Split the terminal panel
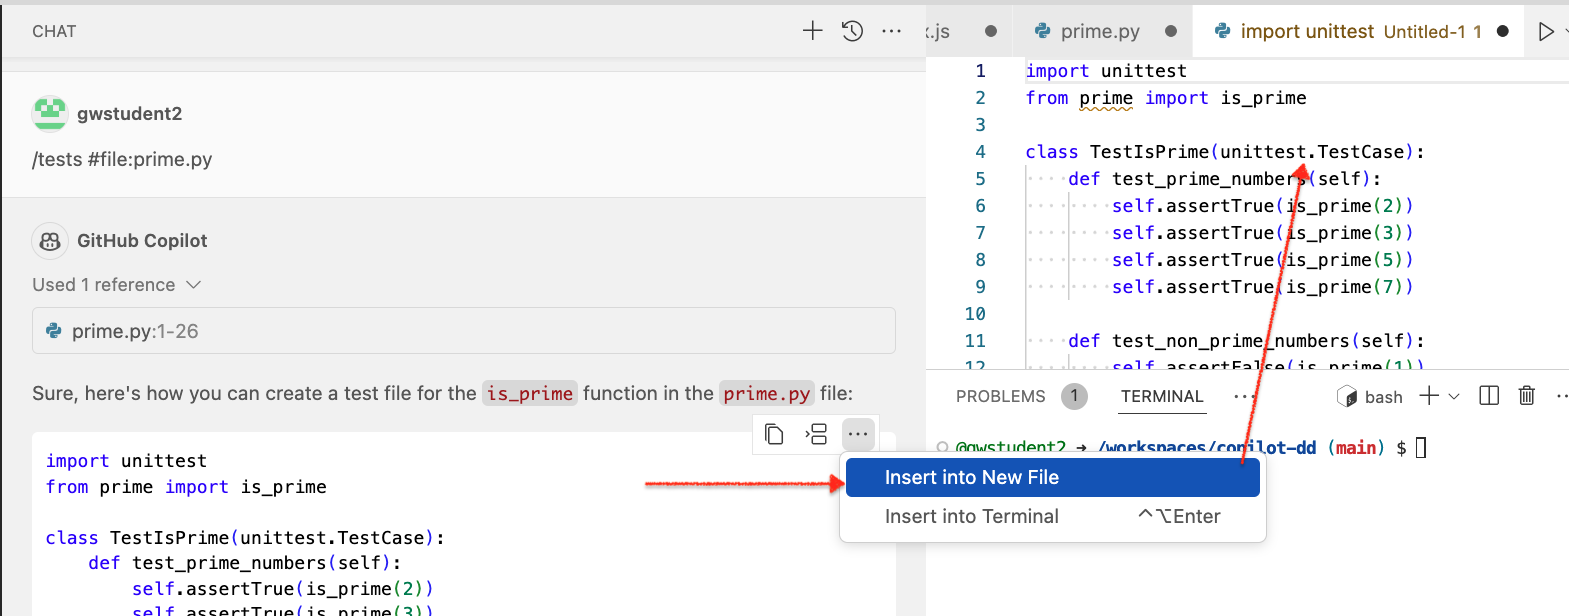The width and height of the screenshot is (1569, 616). tap(1489, 396)
